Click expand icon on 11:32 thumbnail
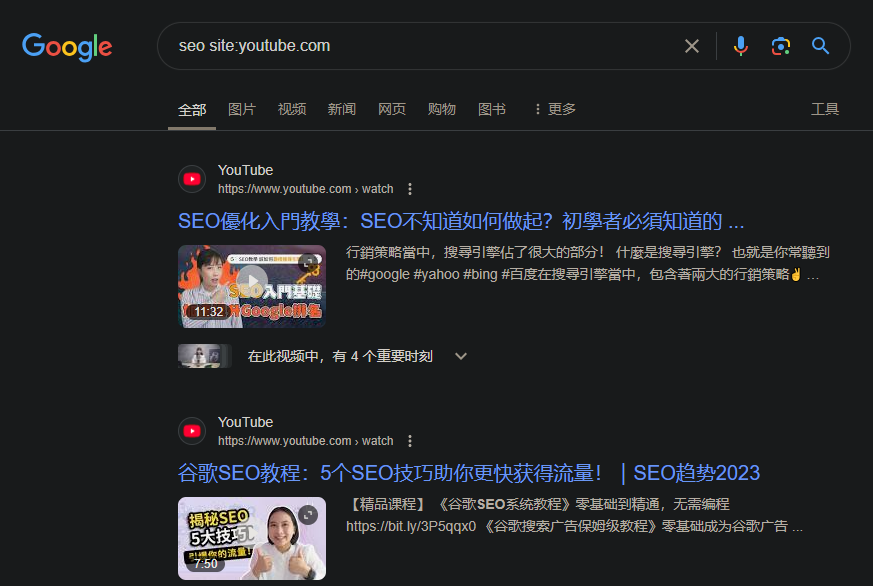 point(308,263)
